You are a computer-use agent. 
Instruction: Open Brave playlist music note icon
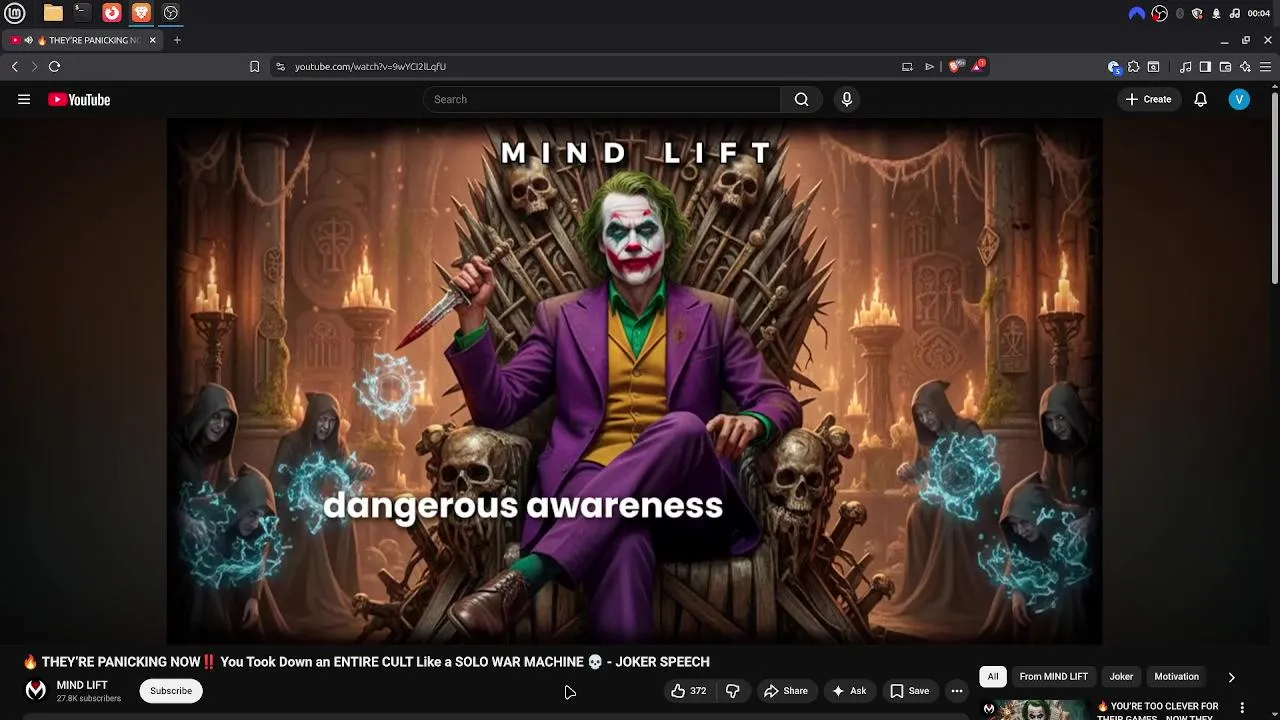tap(1185, 67)
